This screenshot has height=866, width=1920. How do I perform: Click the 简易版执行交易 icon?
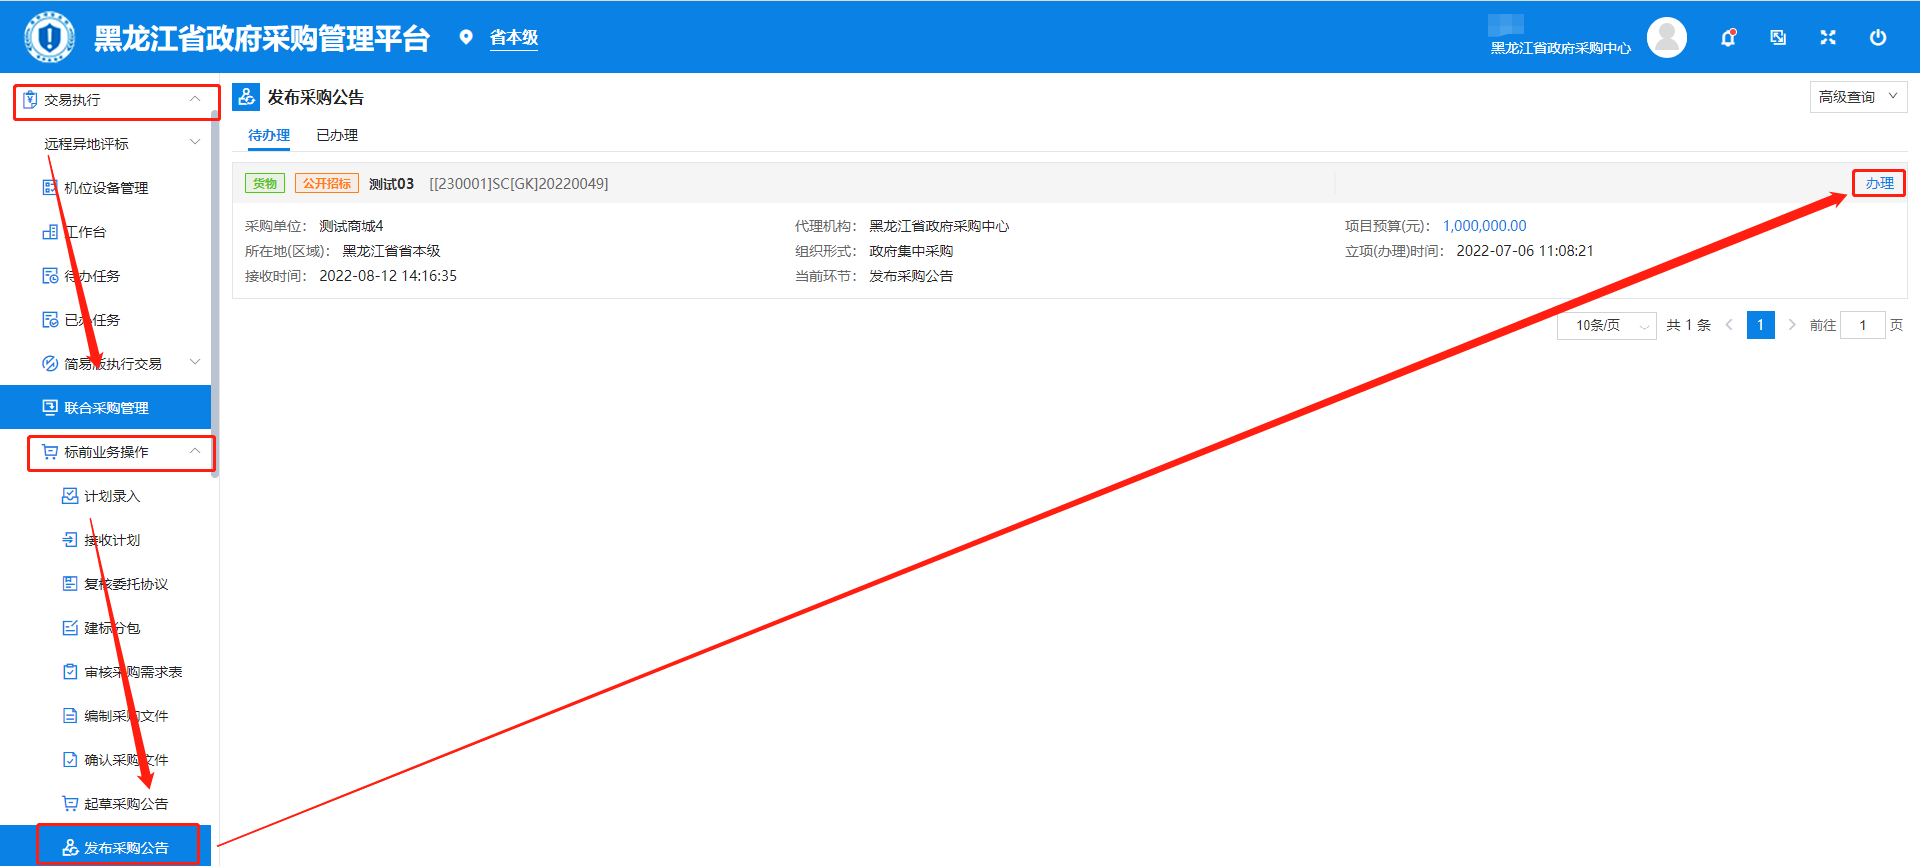[50, 364]
